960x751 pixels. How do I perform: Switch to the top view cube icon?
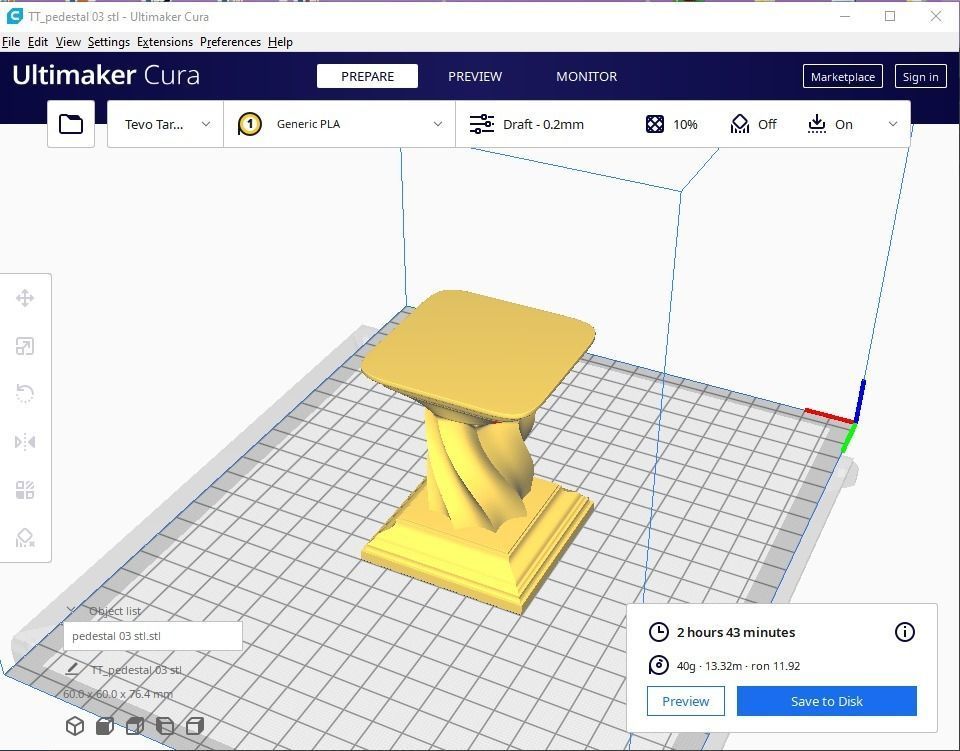(135, 726)
